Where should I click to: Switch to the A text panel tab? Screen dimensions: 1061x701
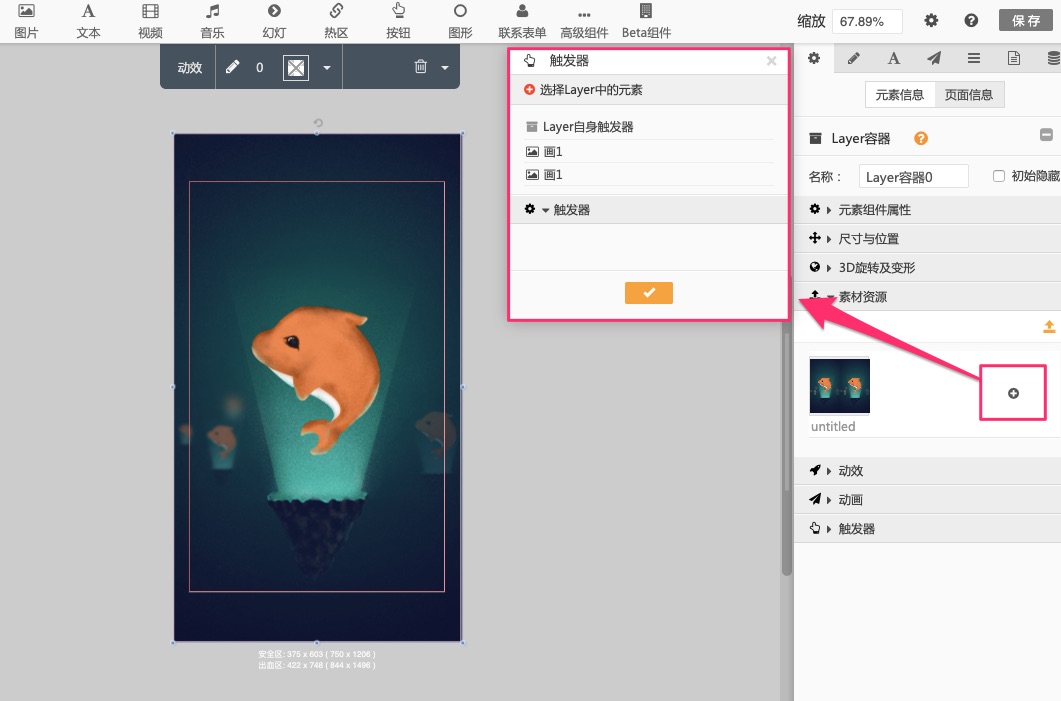pos(894,58)
